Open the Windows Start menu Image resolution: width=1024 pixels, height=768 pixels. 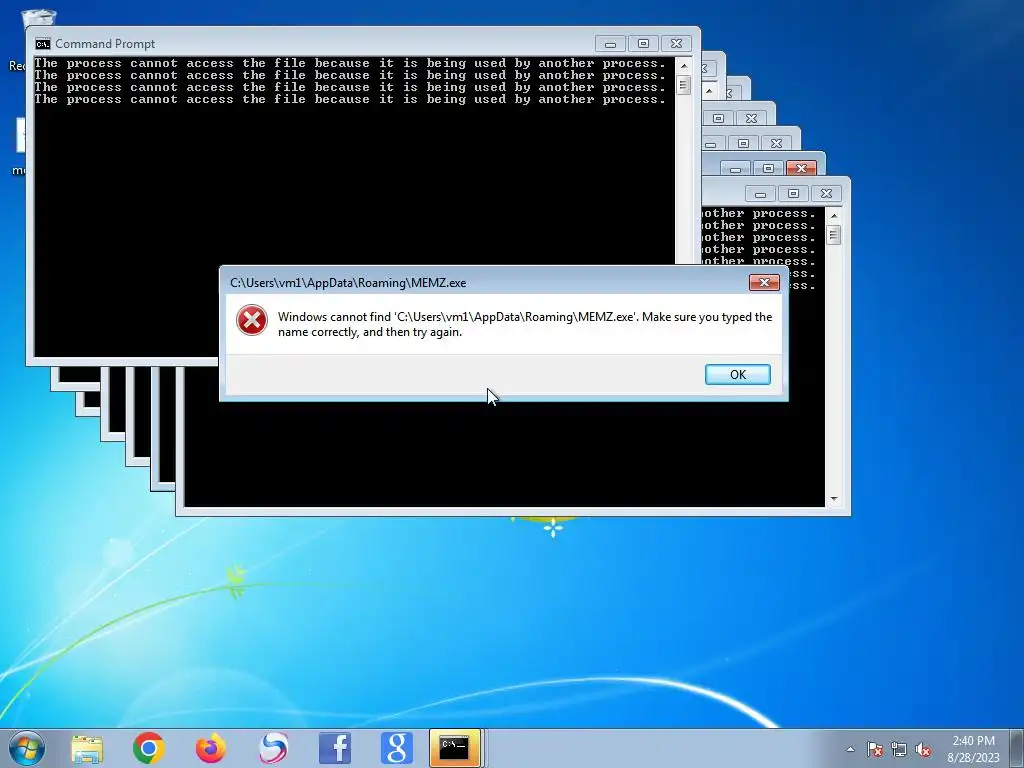(26, 748)
